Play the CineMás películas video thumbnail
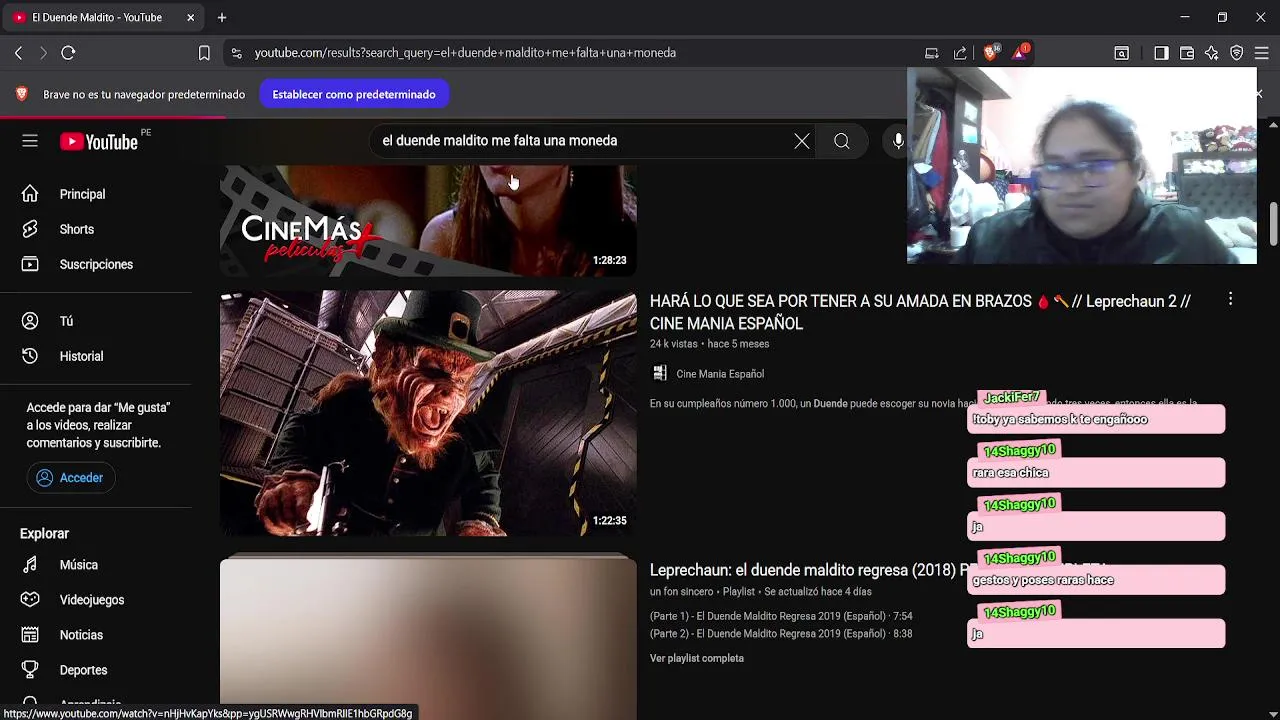The height and width of the screenshot is (720, 1280). [x=428, y=220]
